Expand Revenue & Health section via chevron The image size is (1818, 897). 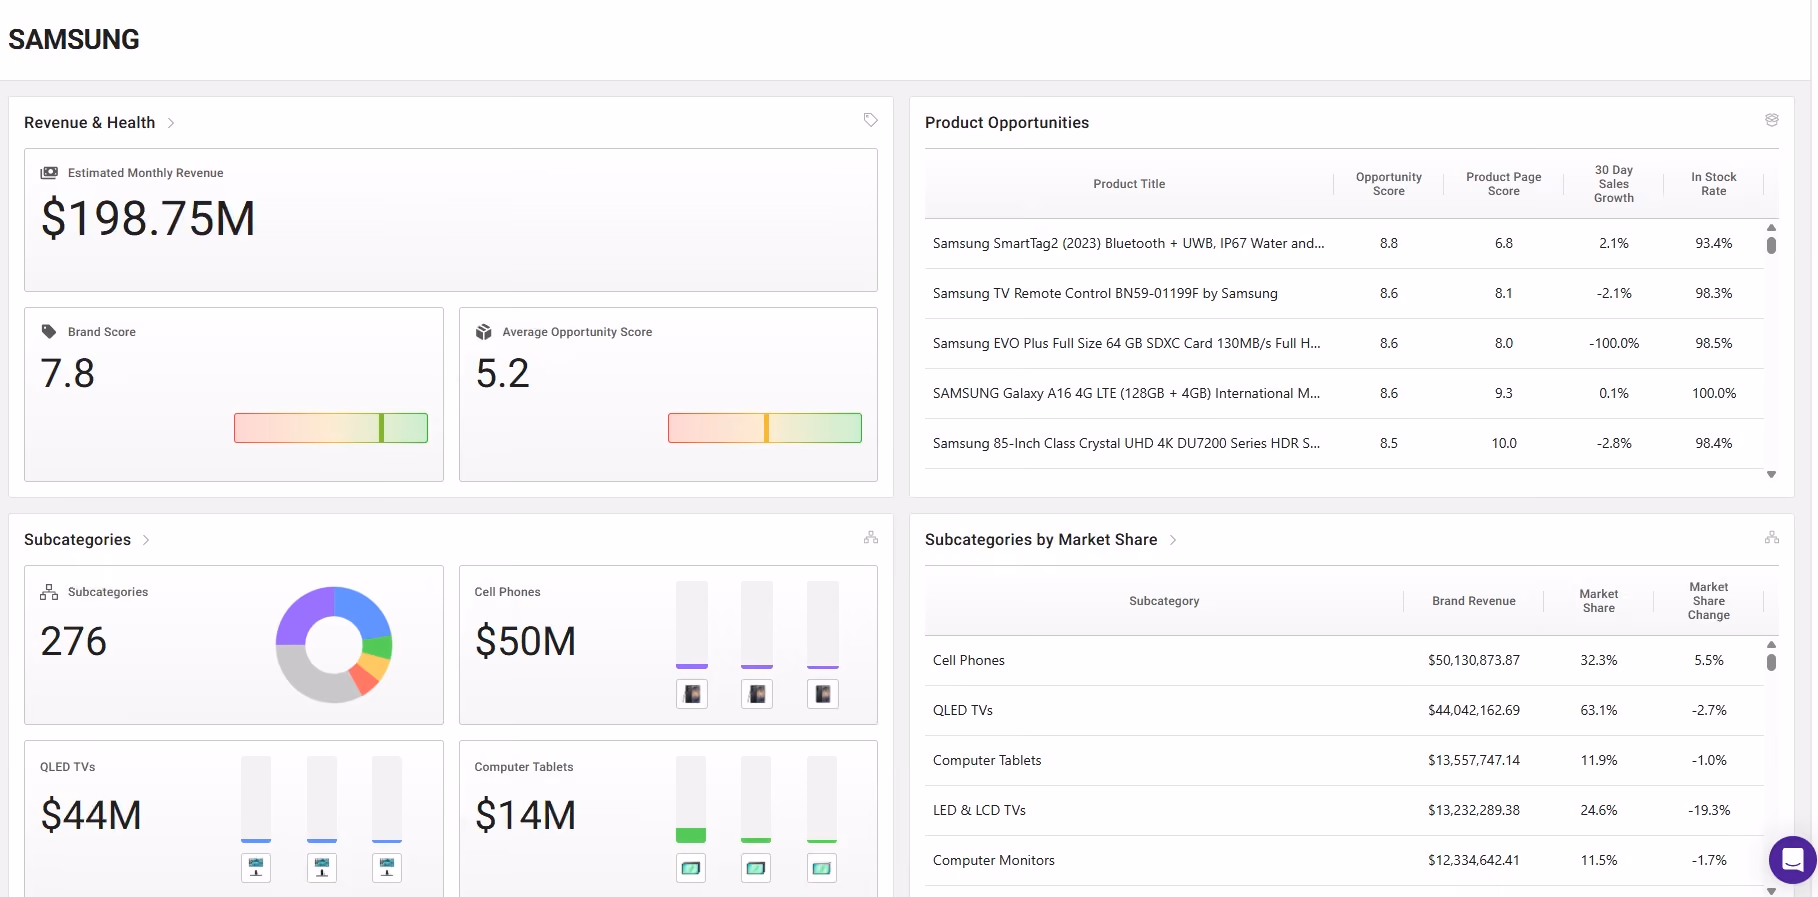[171, 123]
